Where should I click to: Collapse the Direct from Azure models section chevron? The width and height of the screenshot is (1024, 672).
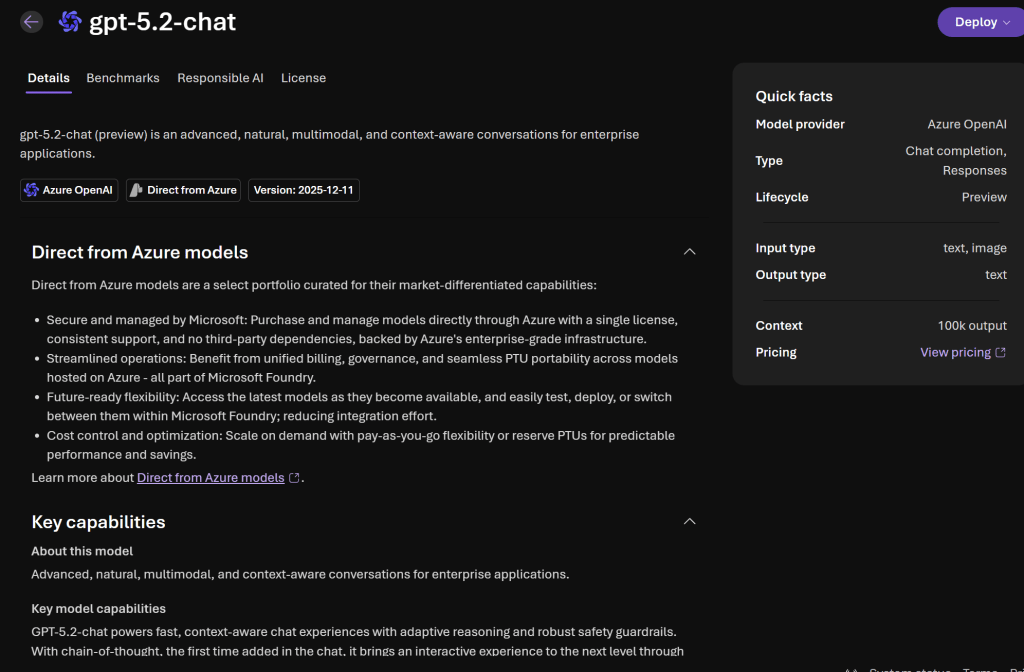689,252
